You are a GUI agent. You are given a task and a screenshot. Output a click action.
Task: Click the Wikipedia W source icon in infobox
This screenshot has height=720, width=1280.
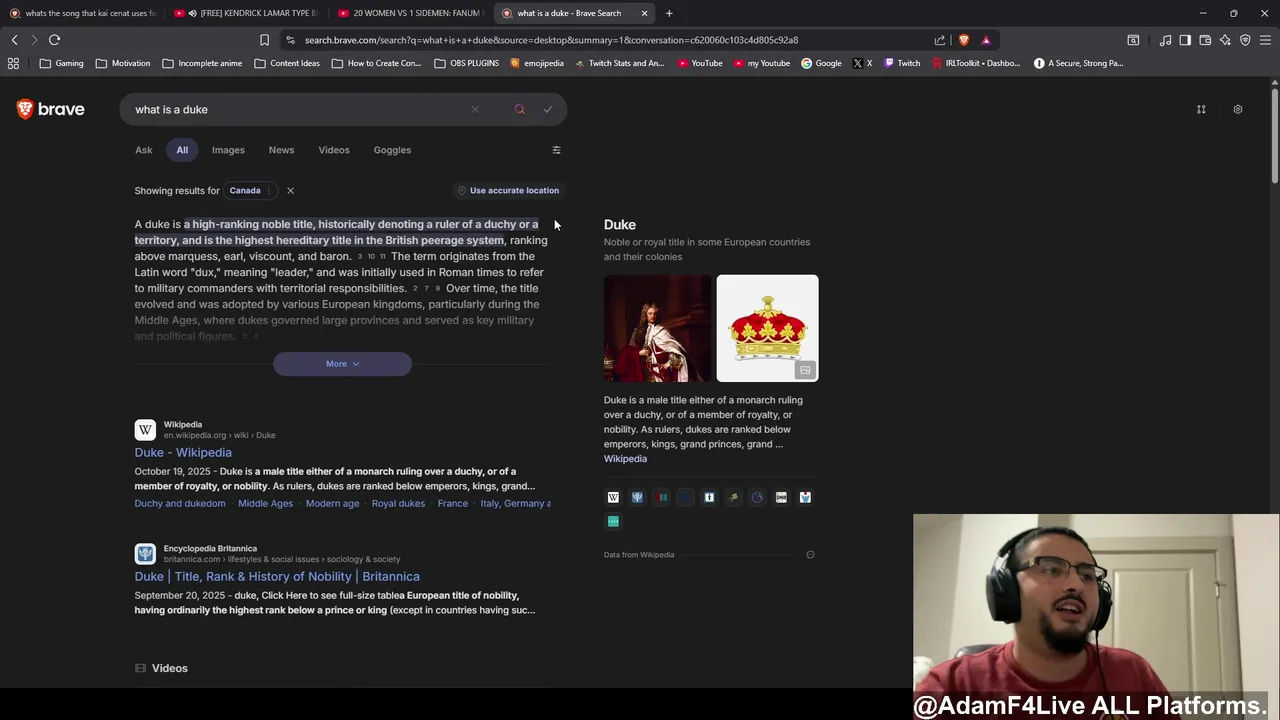(x=613, y=497)
